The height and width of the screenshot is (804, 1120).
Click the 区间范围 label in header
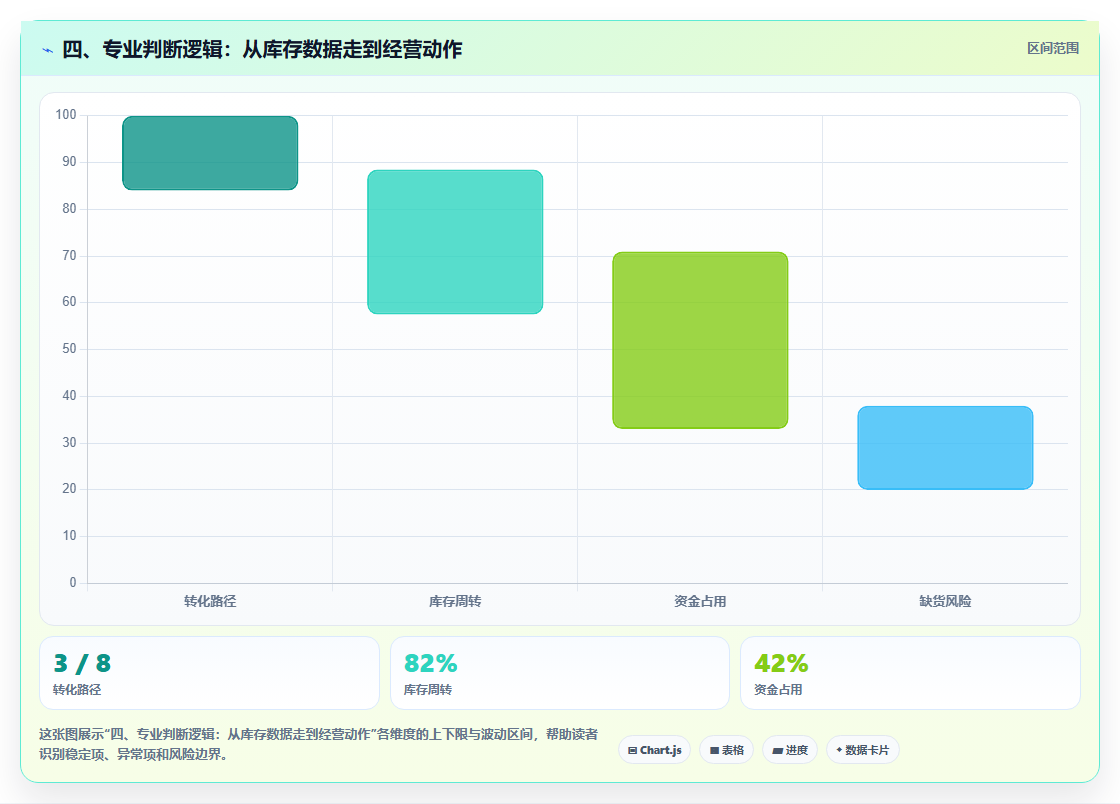[x=1053, y=49]
